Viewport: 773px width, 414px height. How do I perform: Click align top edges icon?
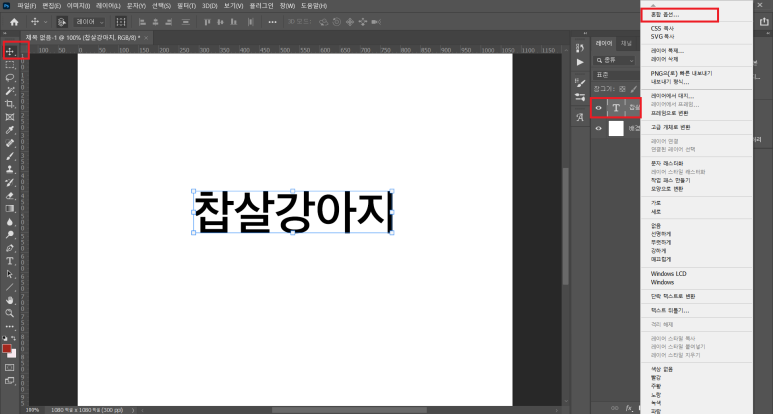click(208, 22)
